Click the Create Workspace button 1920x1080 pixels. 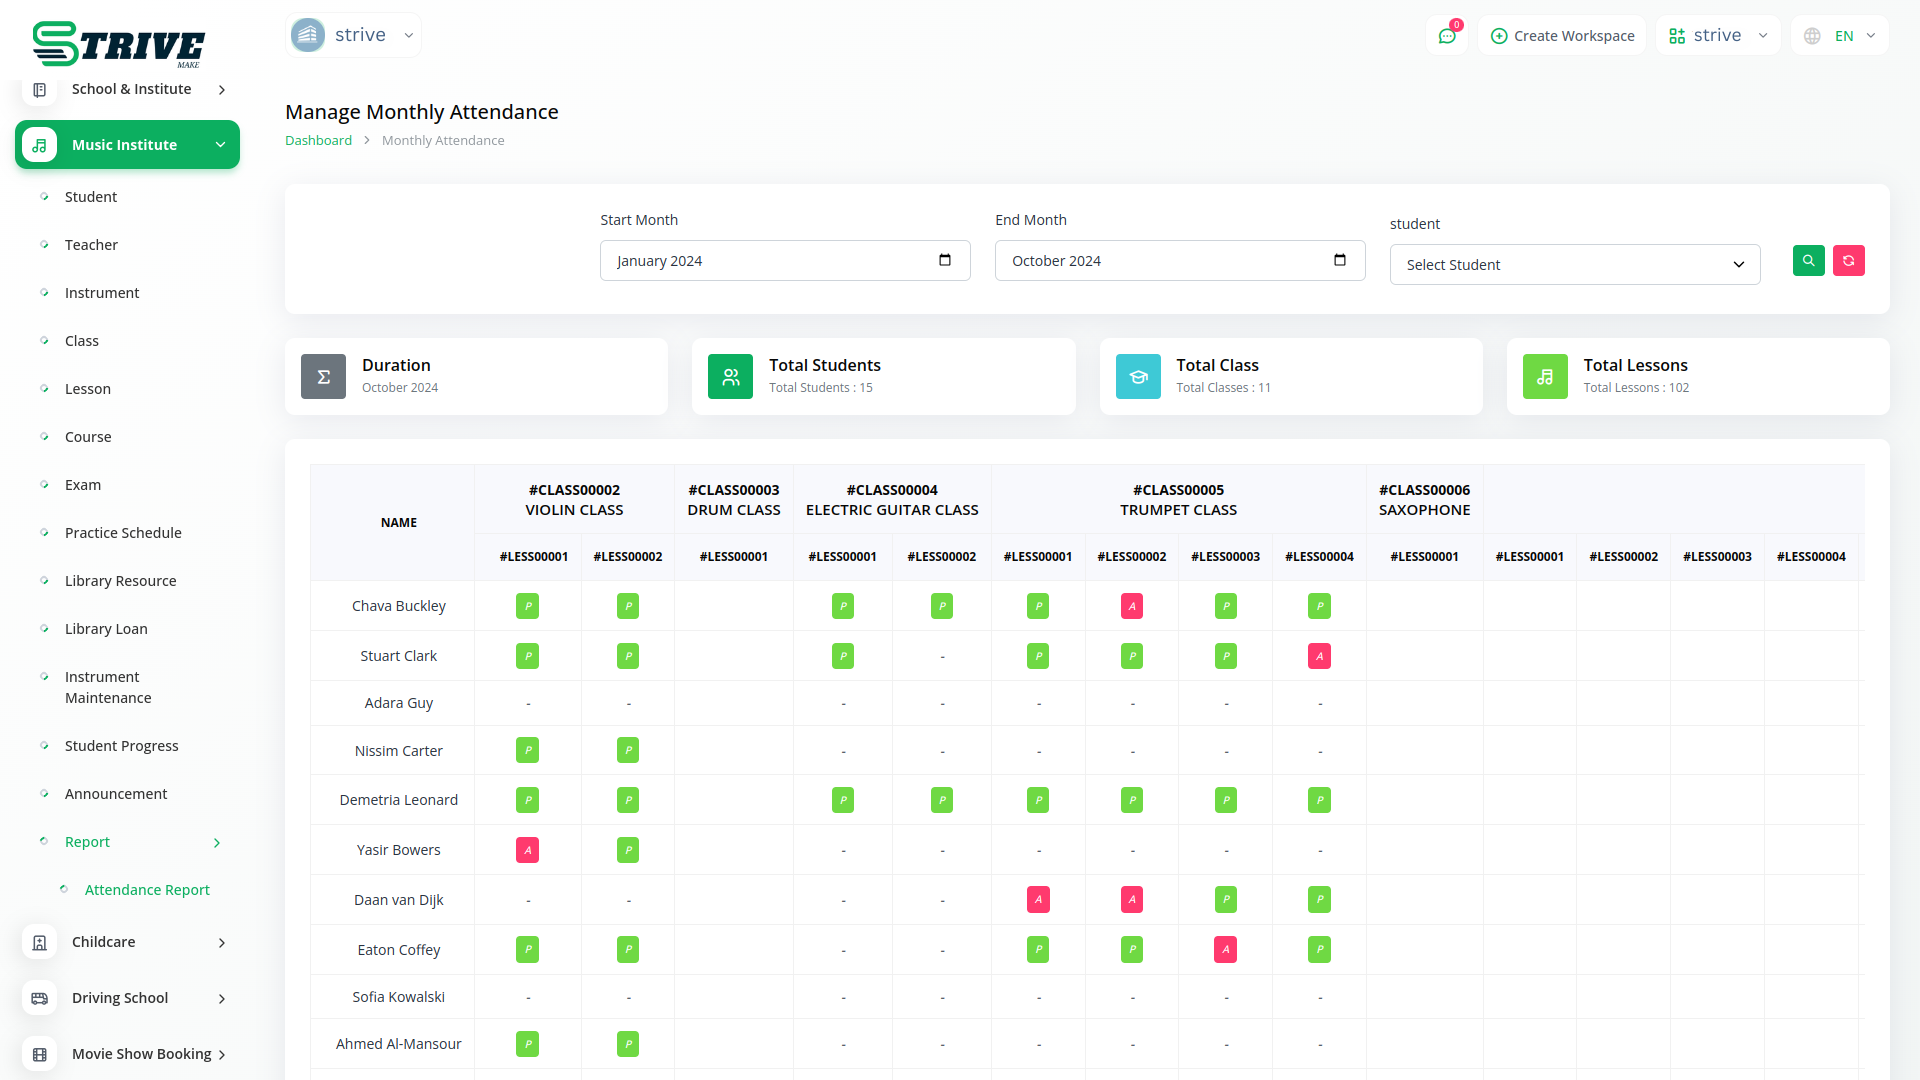tap(1562, 36)
